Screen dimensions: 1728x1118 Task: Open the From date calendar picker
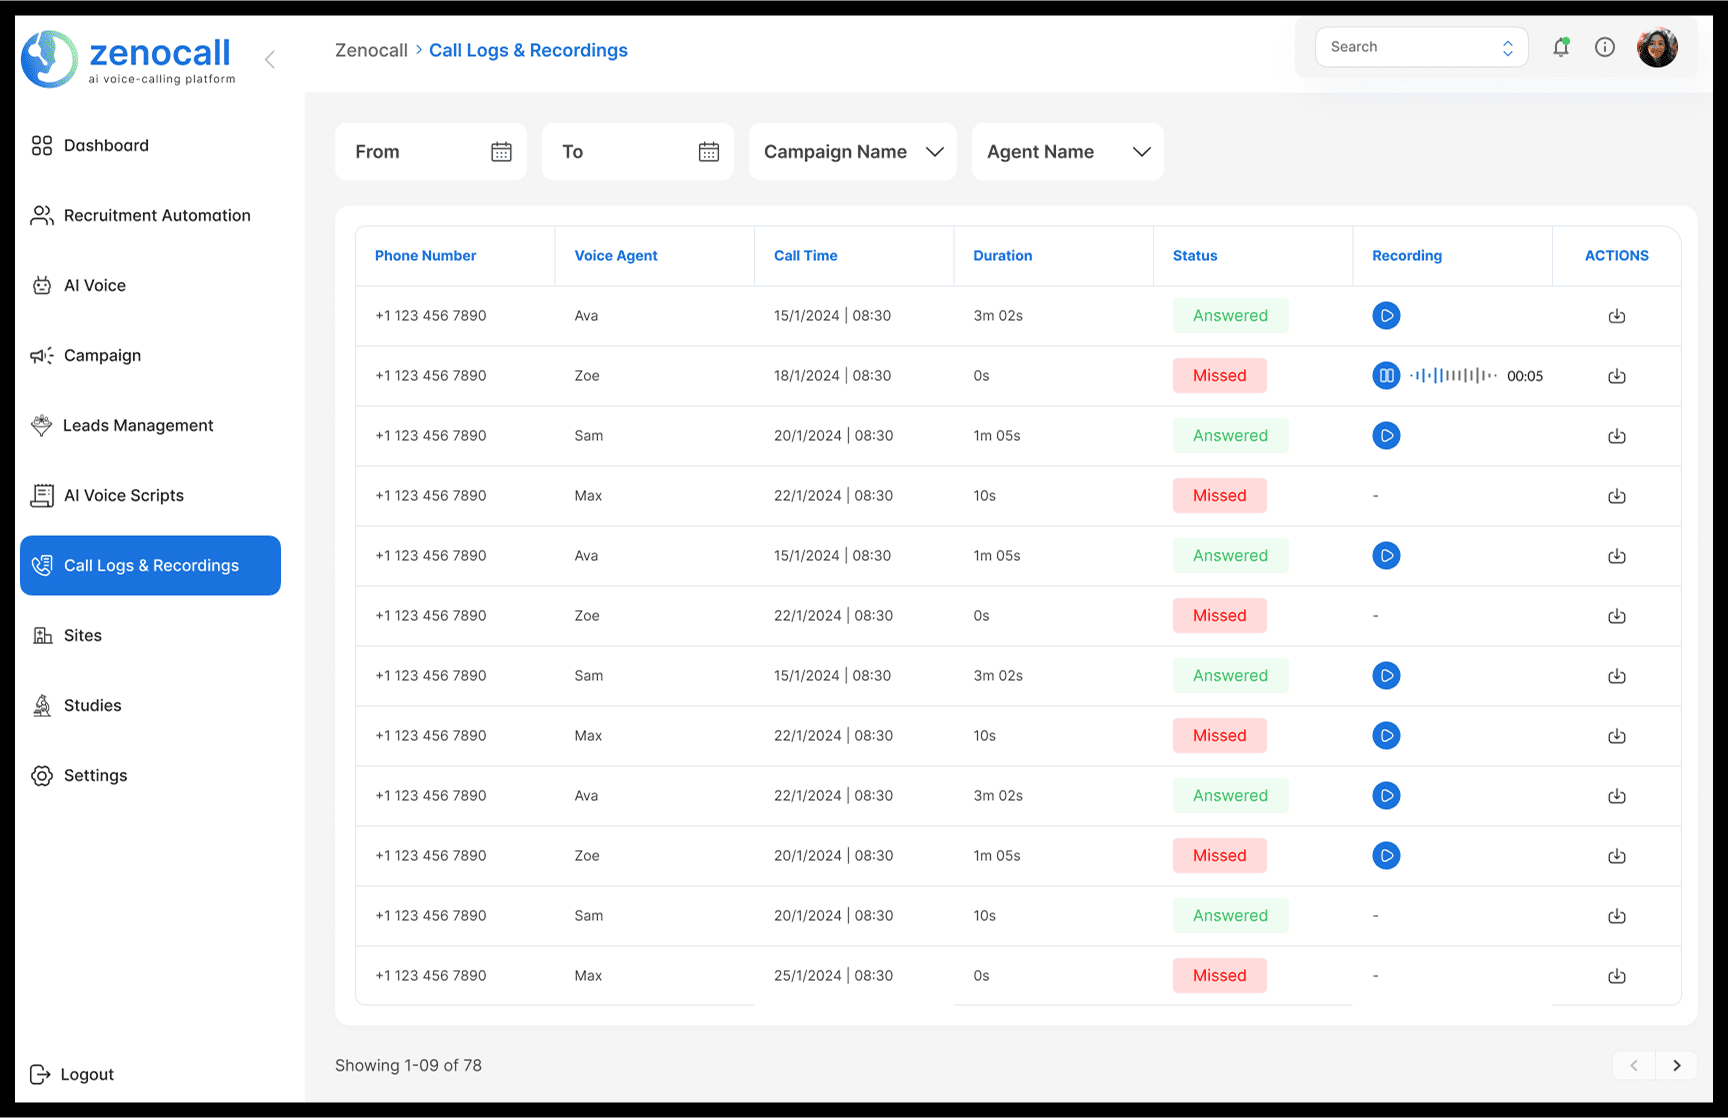(x=500, y=151)
